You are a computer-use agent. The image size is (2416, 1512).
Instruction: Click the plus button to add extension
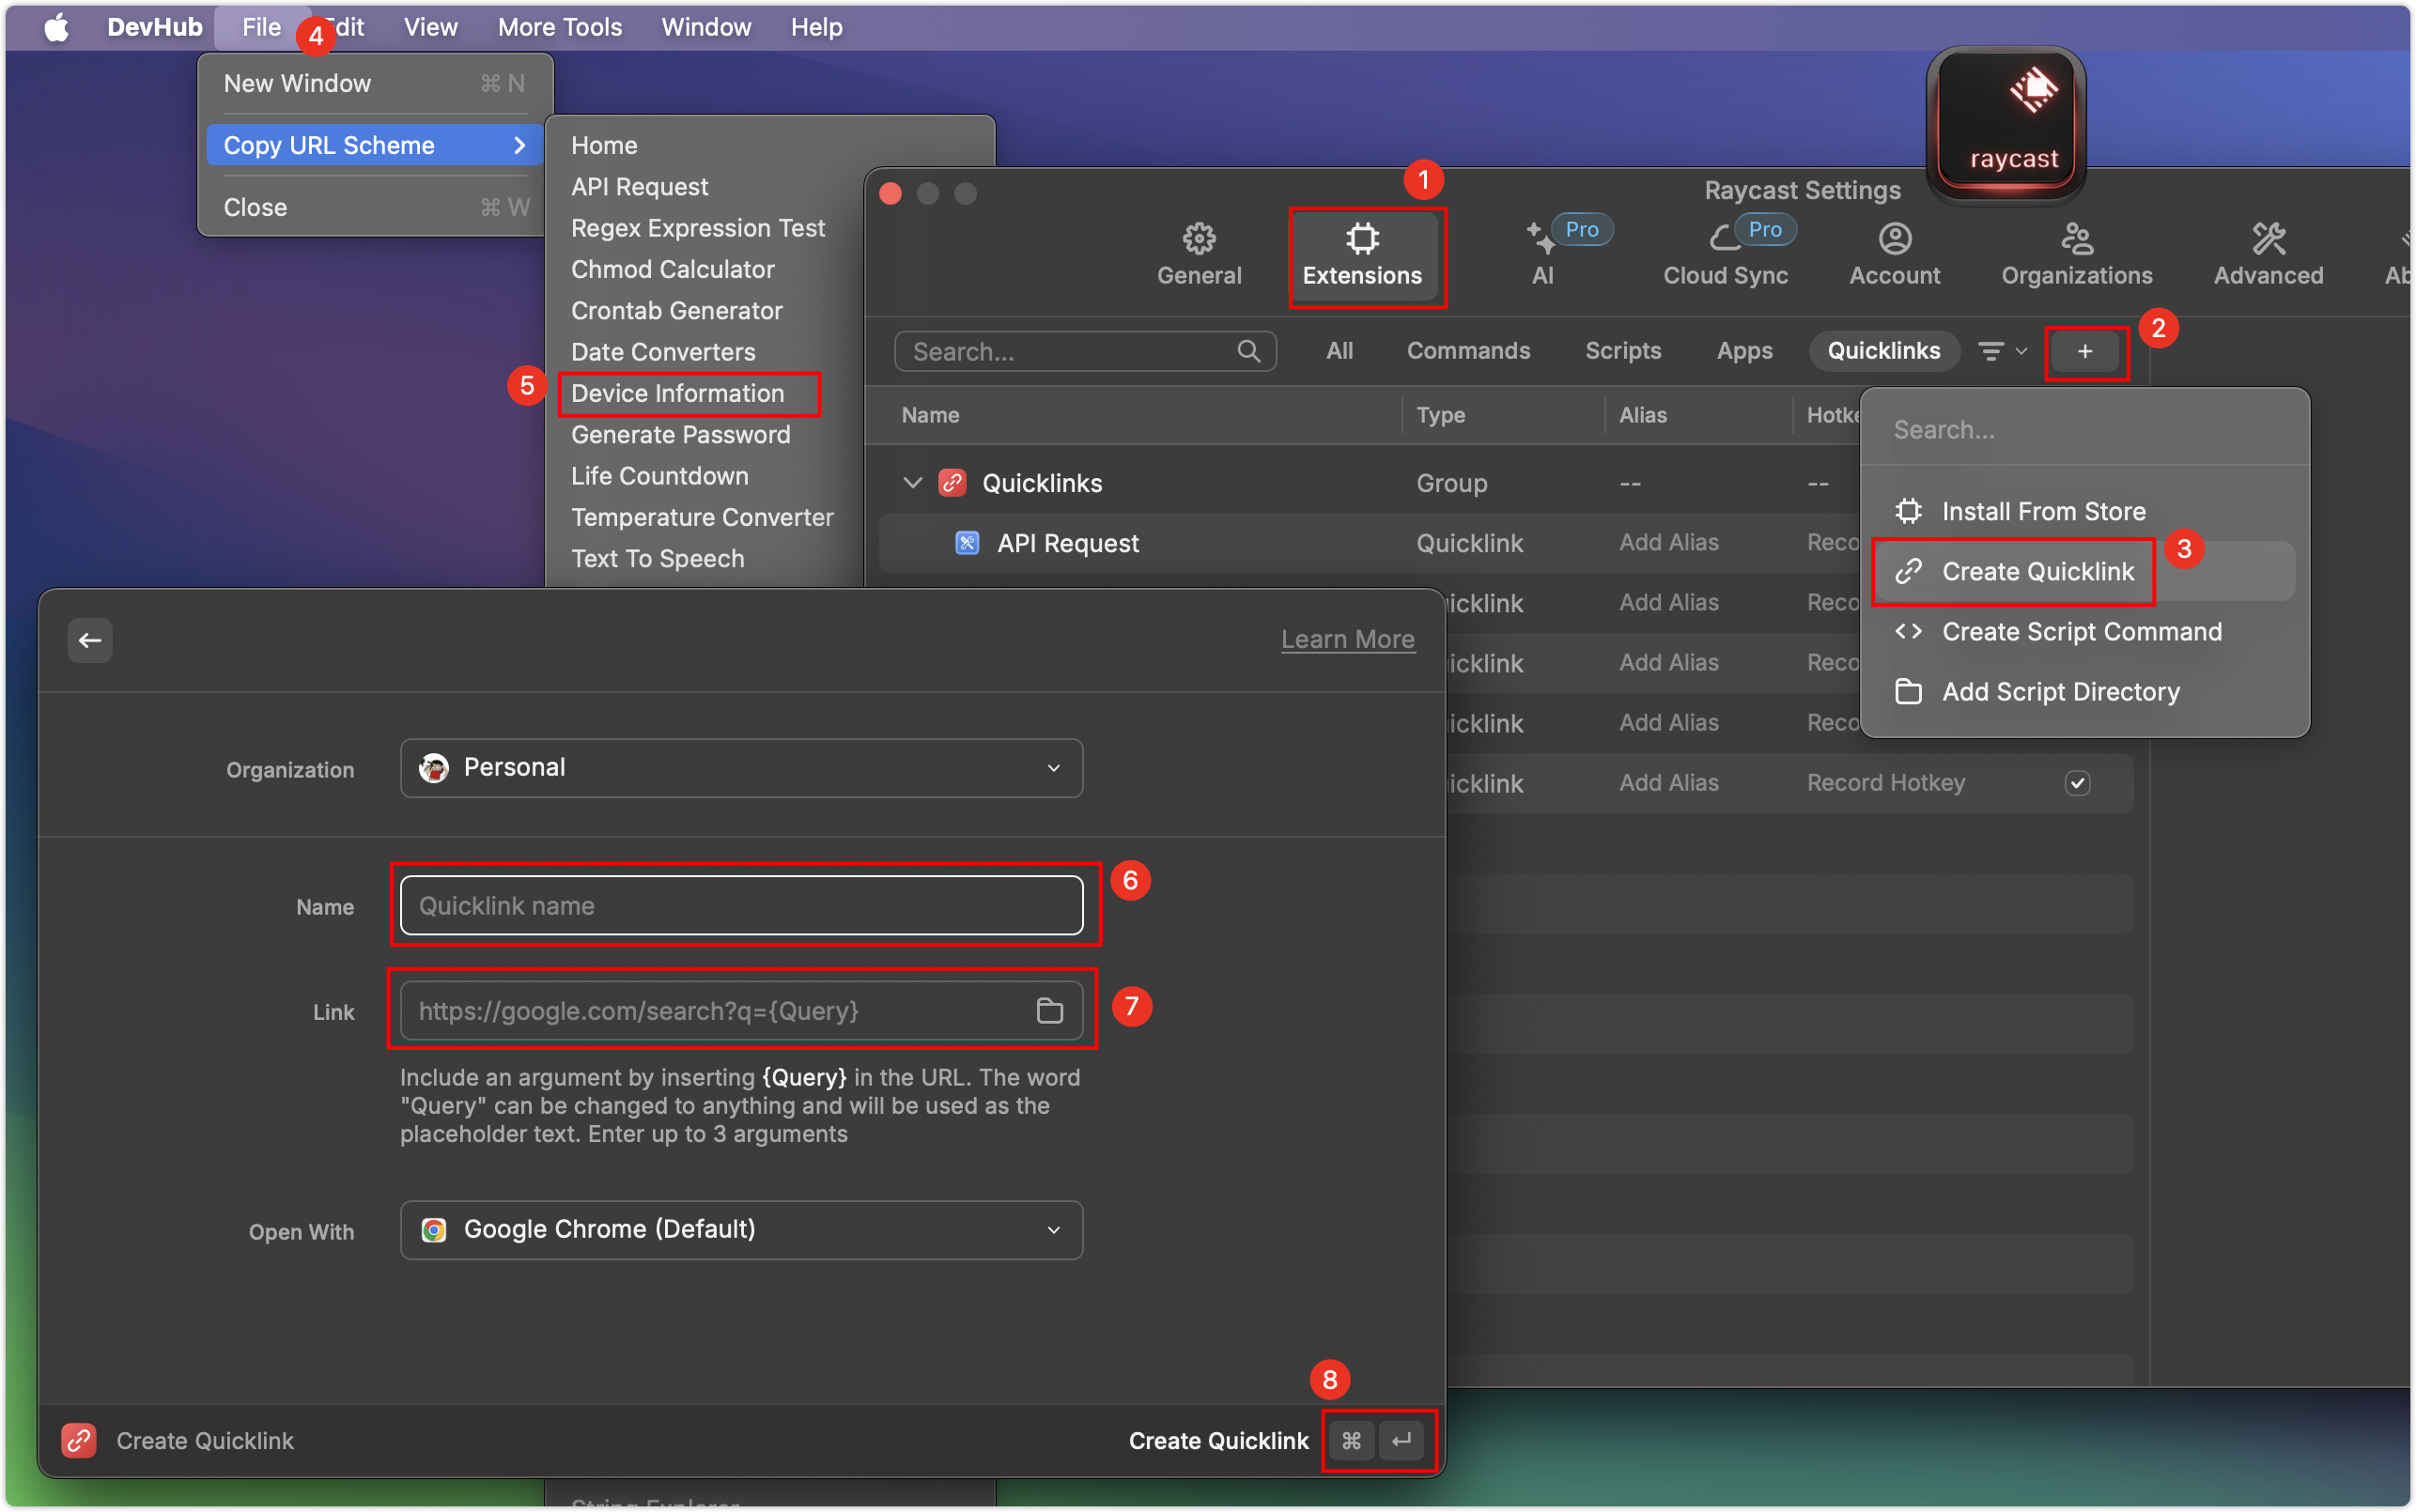pos(2085,352)
